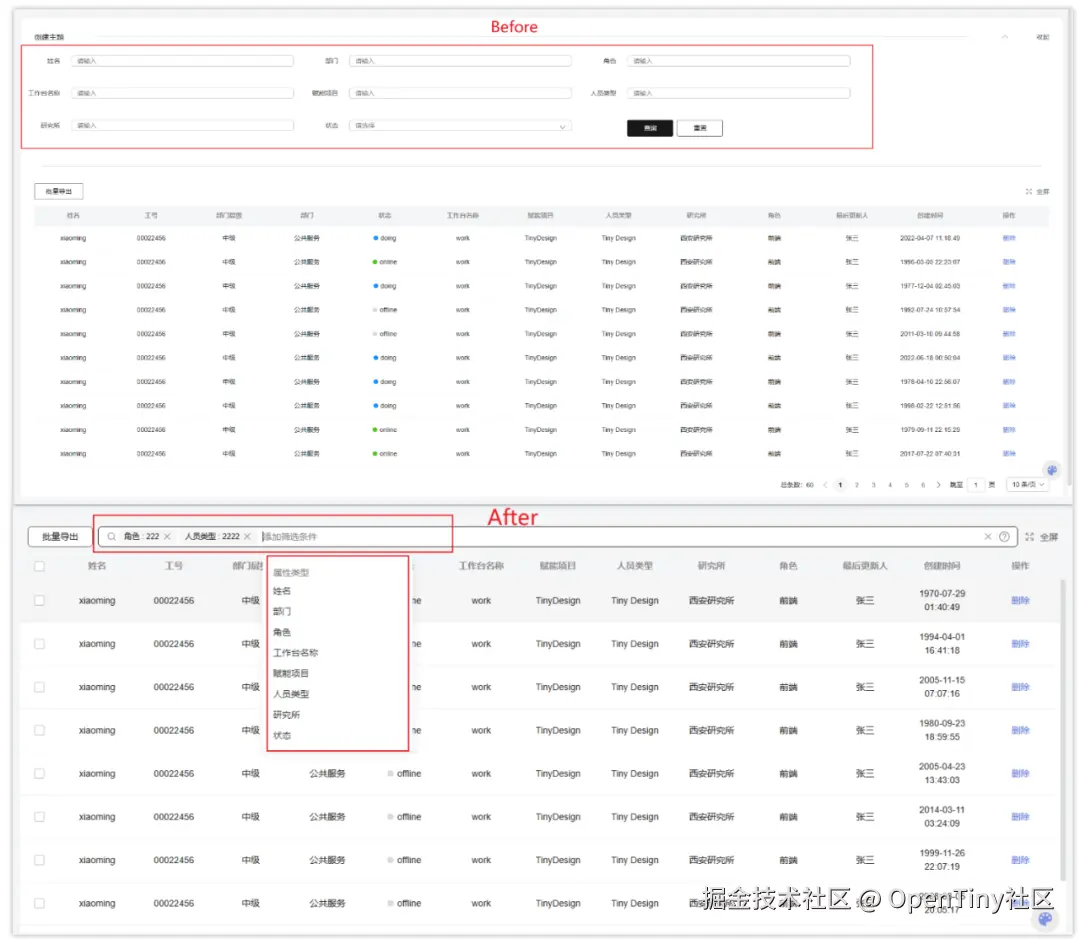Go to previous page with the left arrow
This screenshot has width=1080, height=939.
[824, 485]
